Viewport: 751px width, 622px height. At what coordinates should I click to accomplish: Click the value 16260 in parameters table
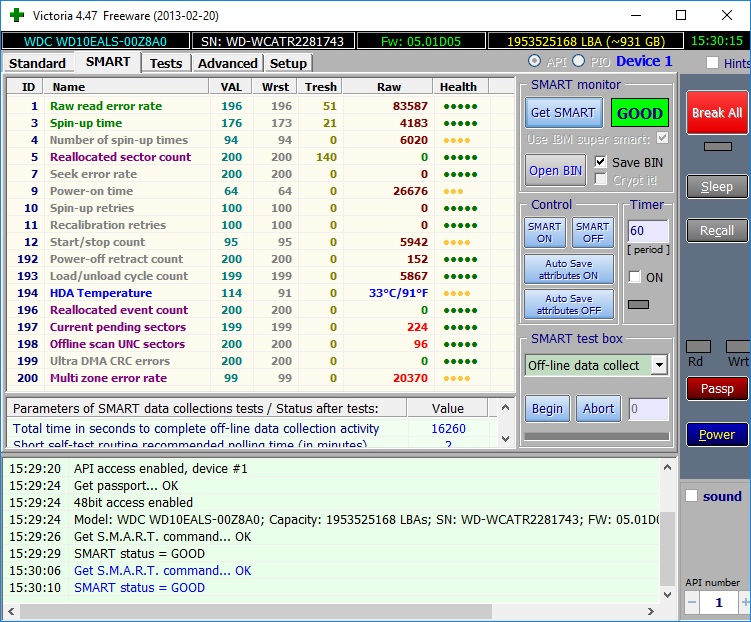coord(448,428)
